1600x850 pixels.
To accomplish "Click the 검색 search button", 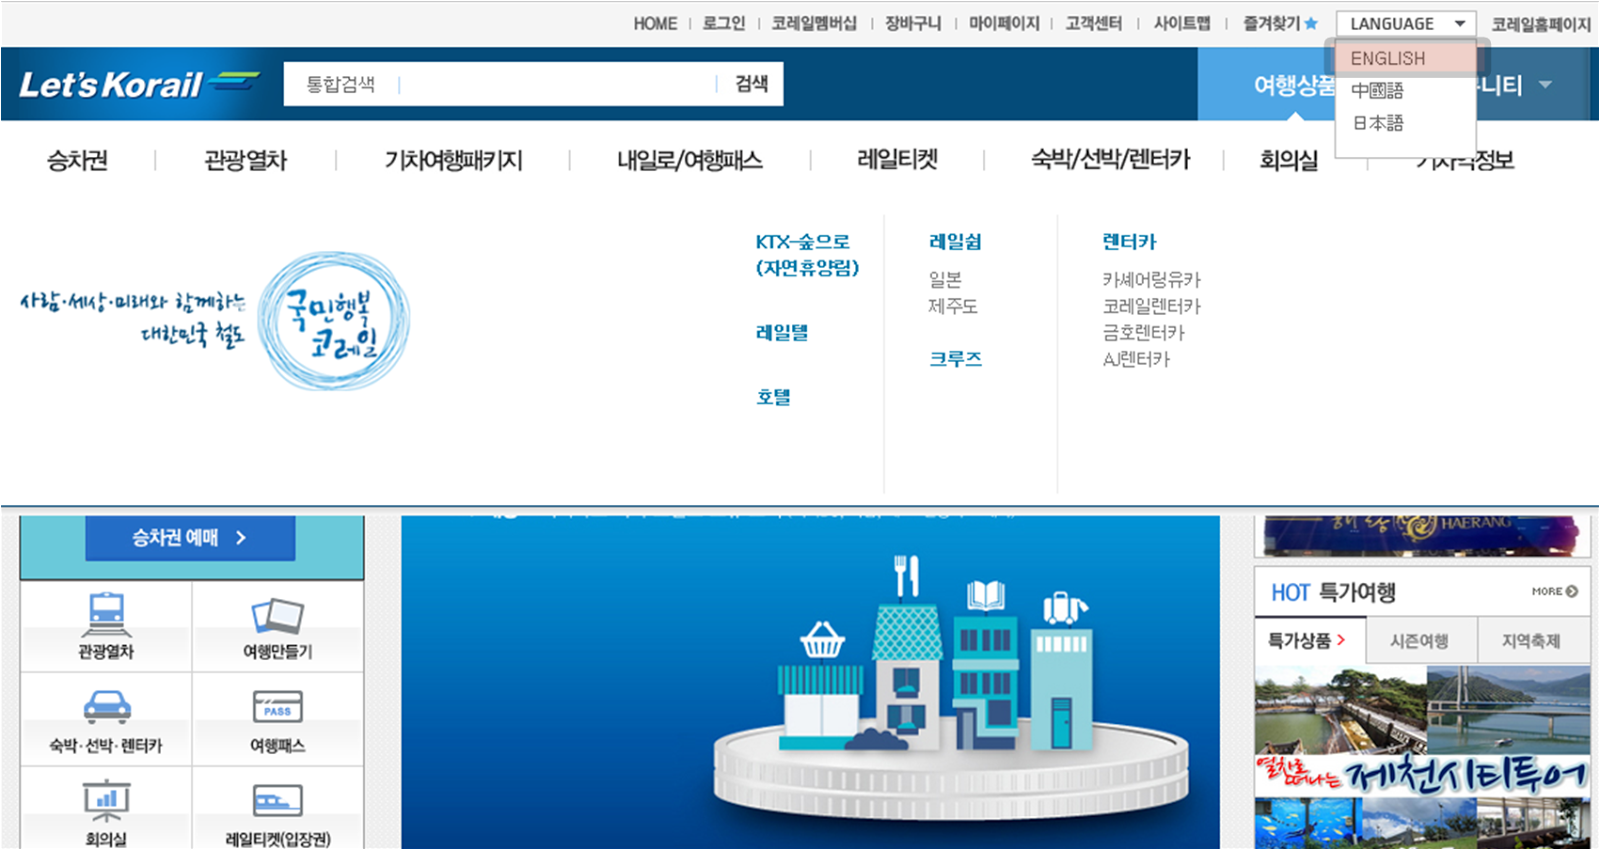I will (751, 84).
